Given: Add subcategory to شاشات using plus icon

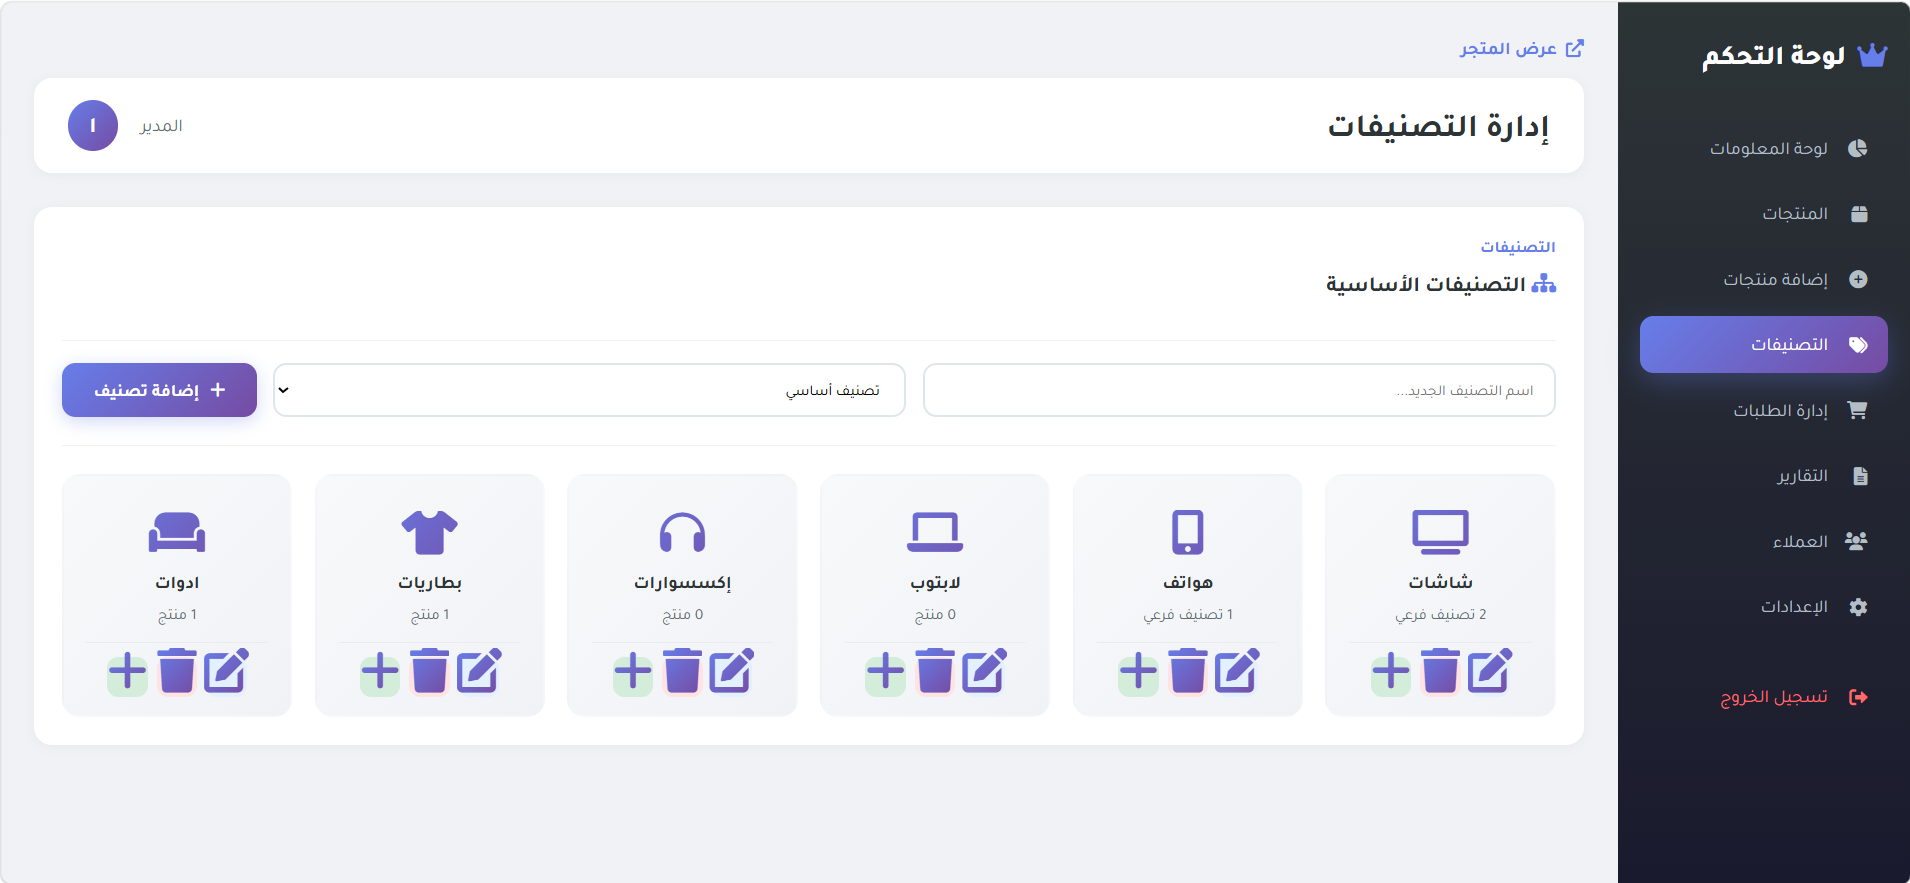Looking at the screenshot, I should coord(1391,671).
